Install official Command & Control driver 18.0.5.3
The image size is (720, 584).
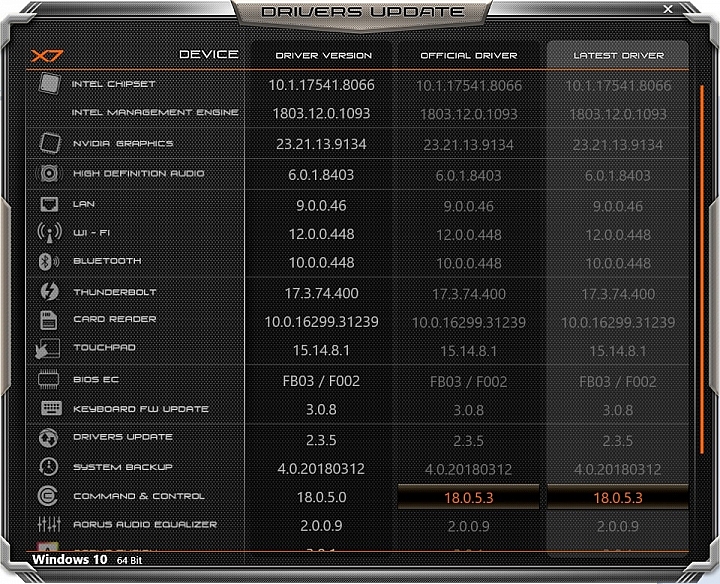tap(468, 497)
